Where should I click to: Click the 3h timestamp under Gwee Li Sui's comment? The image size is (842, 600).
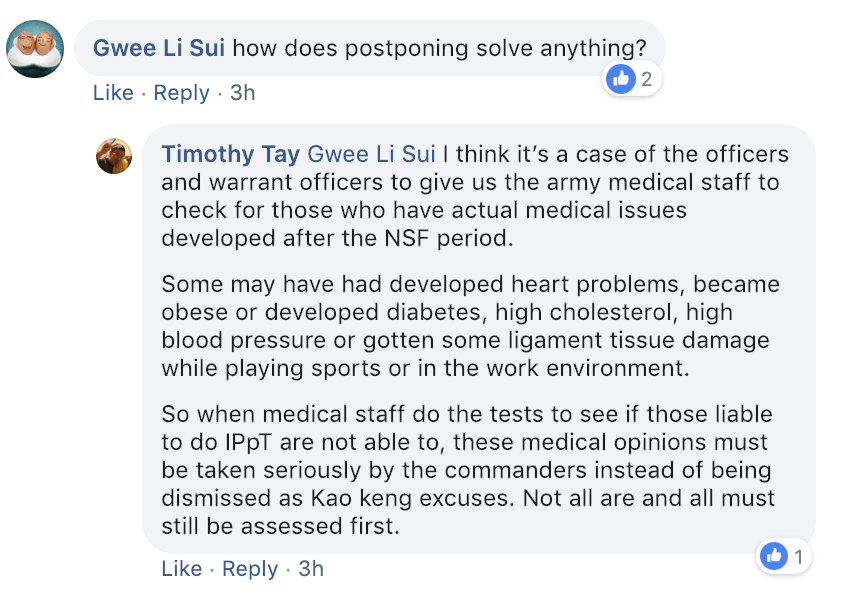click(243, 93)
